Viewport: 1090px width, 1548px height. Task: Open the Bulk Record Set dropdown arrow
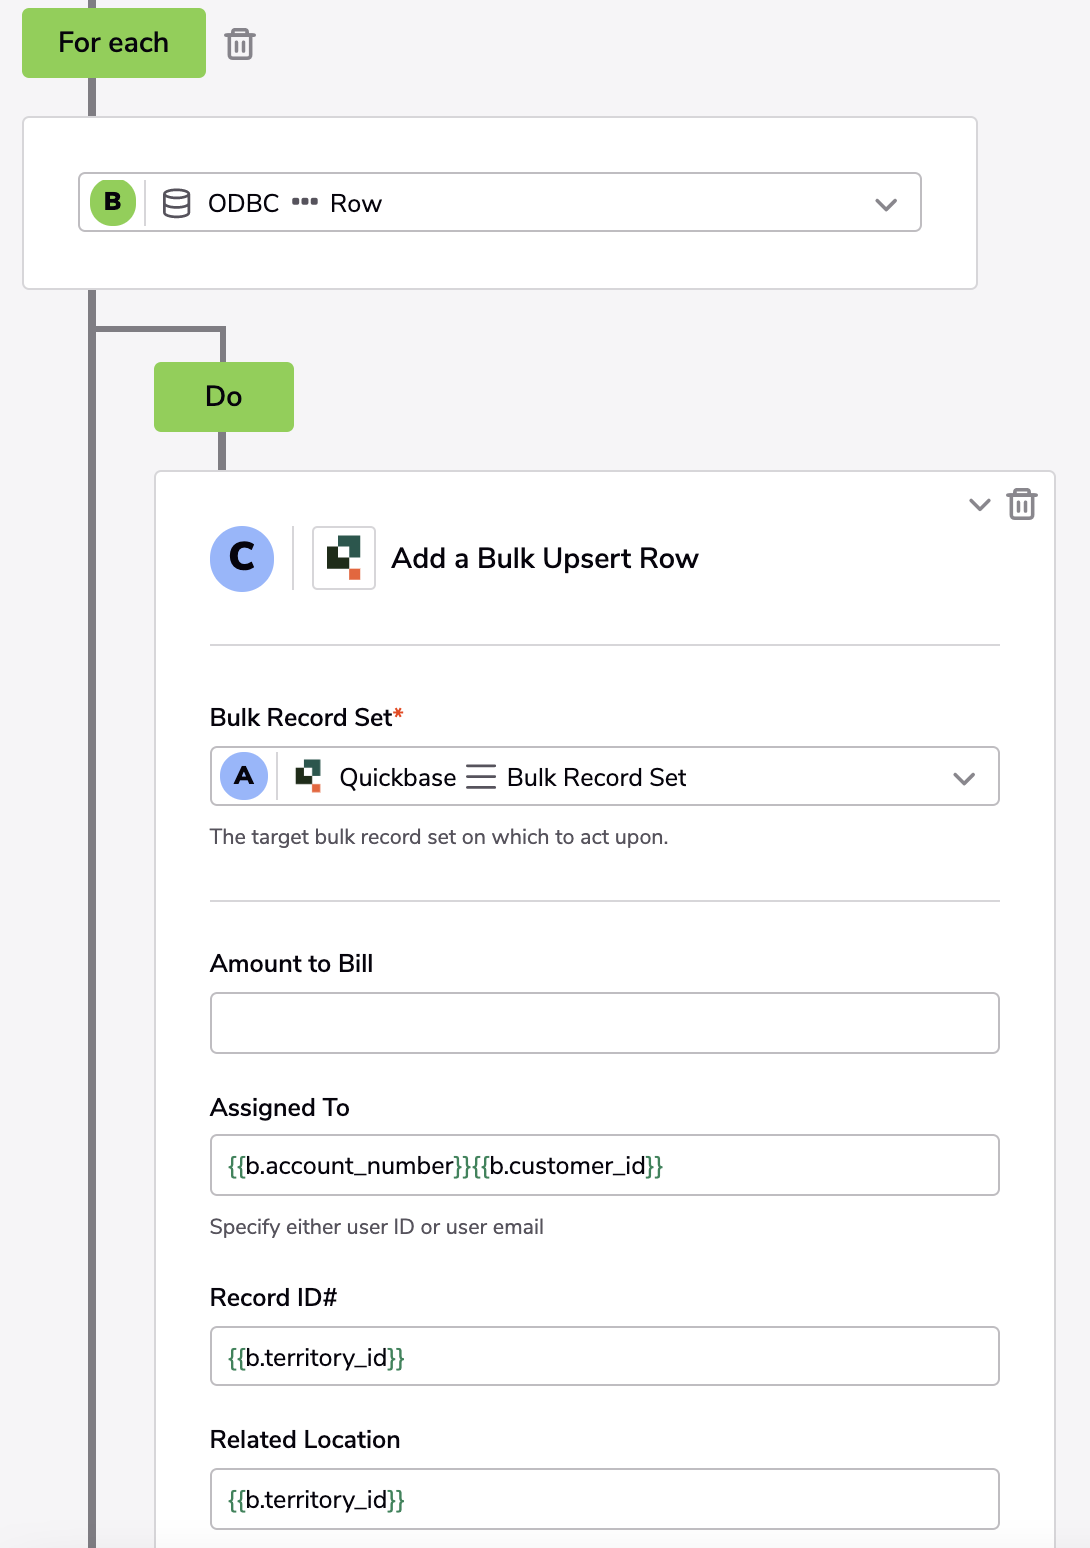click(x=964, y=778)
